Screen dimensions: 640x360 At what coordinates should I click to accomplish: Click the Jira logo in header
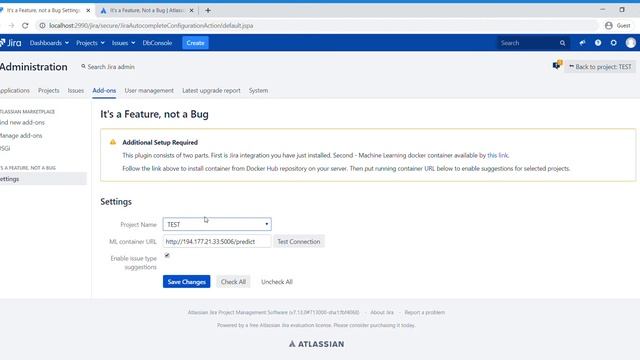pyautogui.click(x=11, y=43)
